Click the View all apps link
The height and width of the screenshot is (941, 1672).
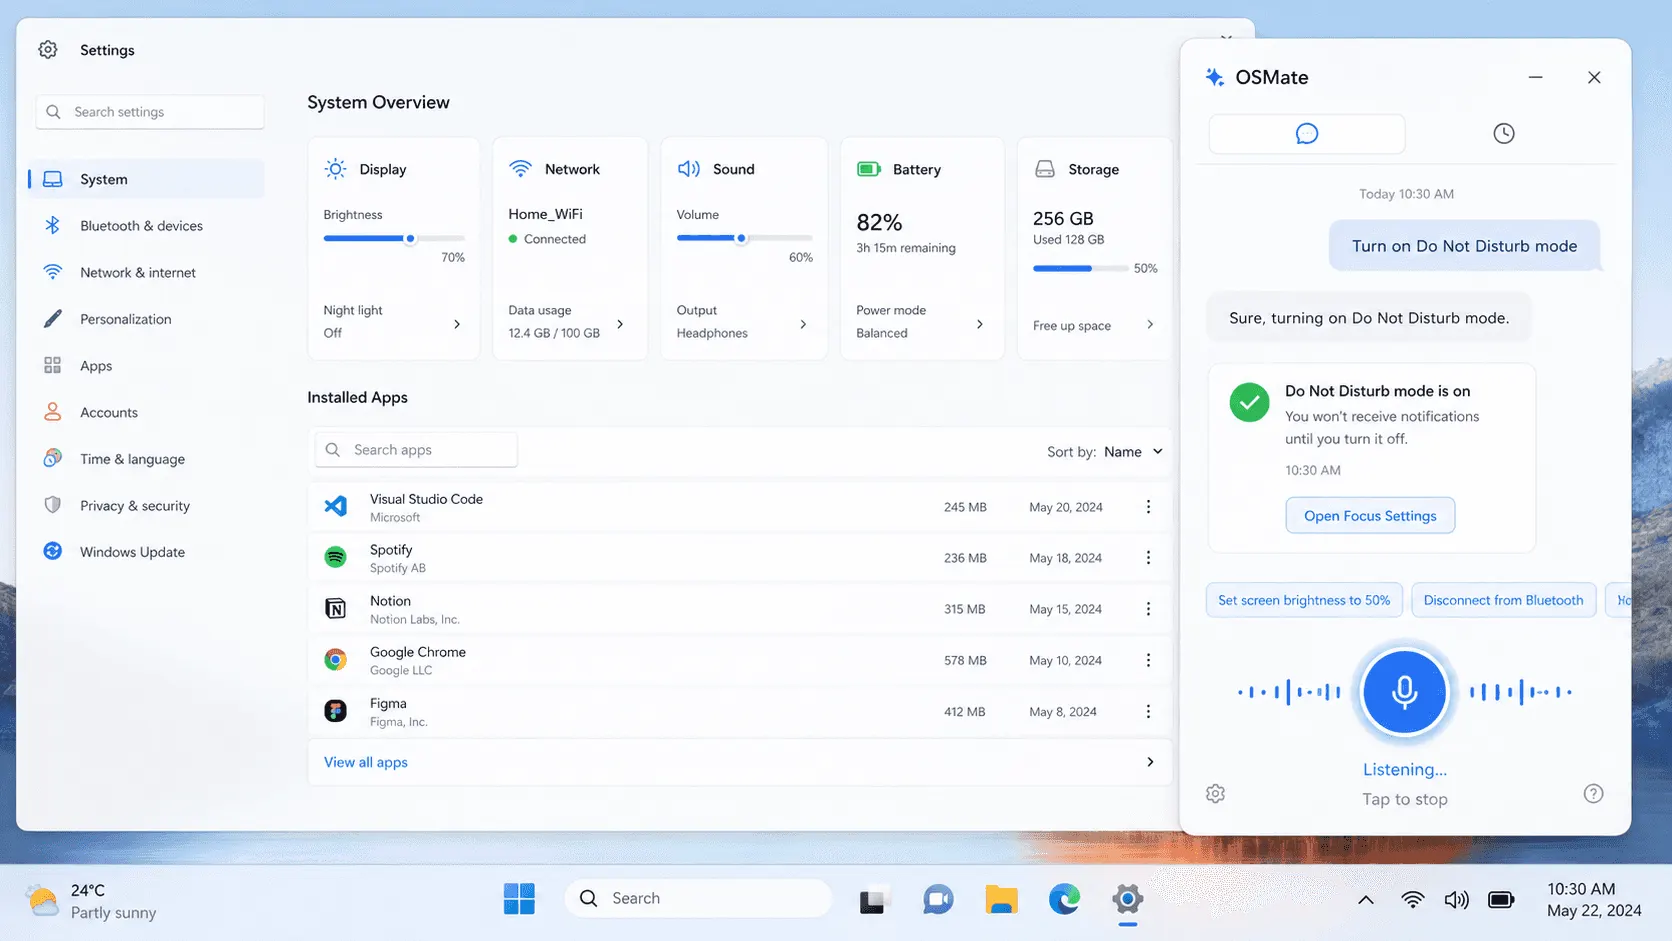tap(366, 762)
